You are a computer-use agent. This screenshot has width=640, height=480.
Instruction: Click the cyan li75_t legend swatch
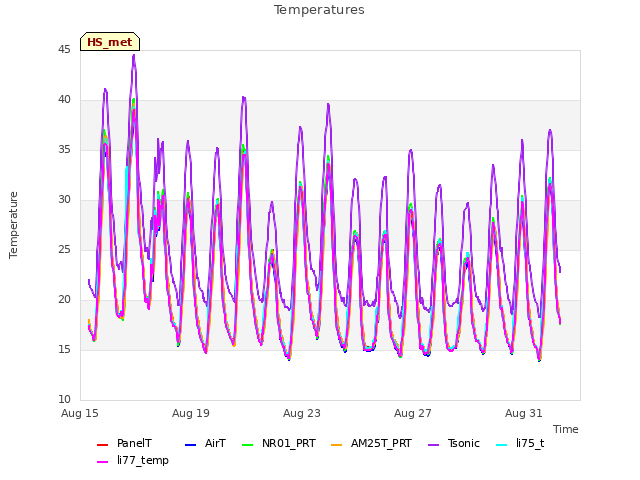pos(501,444)
